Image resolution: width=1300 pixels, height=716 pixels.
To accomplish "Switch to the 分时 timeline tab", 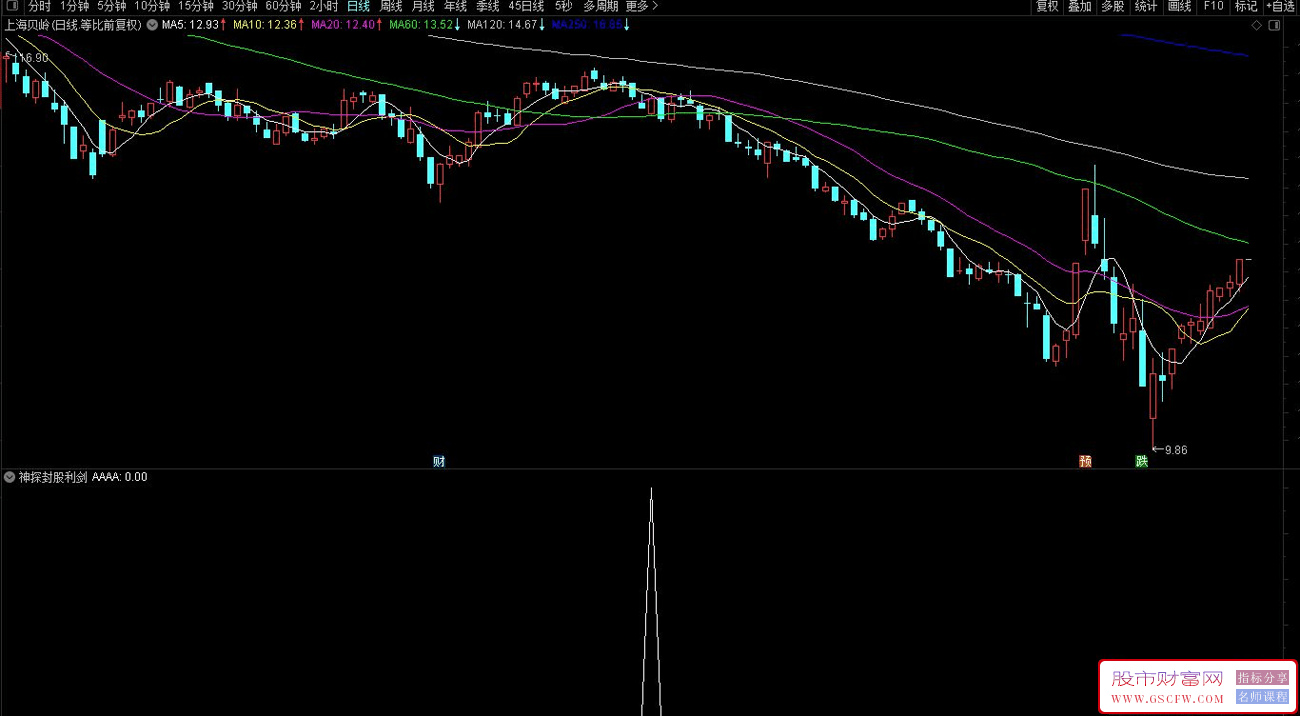I will (39, 6).
